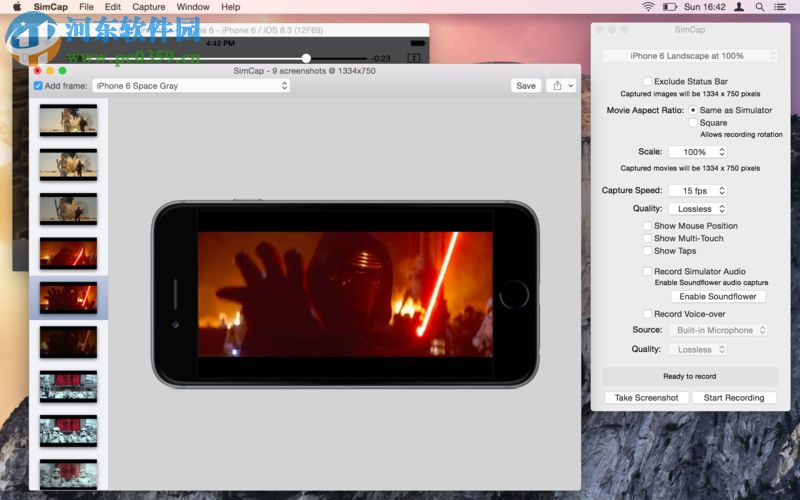Viewport: 800px width, 500px height.
Task: Select Square movie aspect ratio
Action: pos(693,122)
